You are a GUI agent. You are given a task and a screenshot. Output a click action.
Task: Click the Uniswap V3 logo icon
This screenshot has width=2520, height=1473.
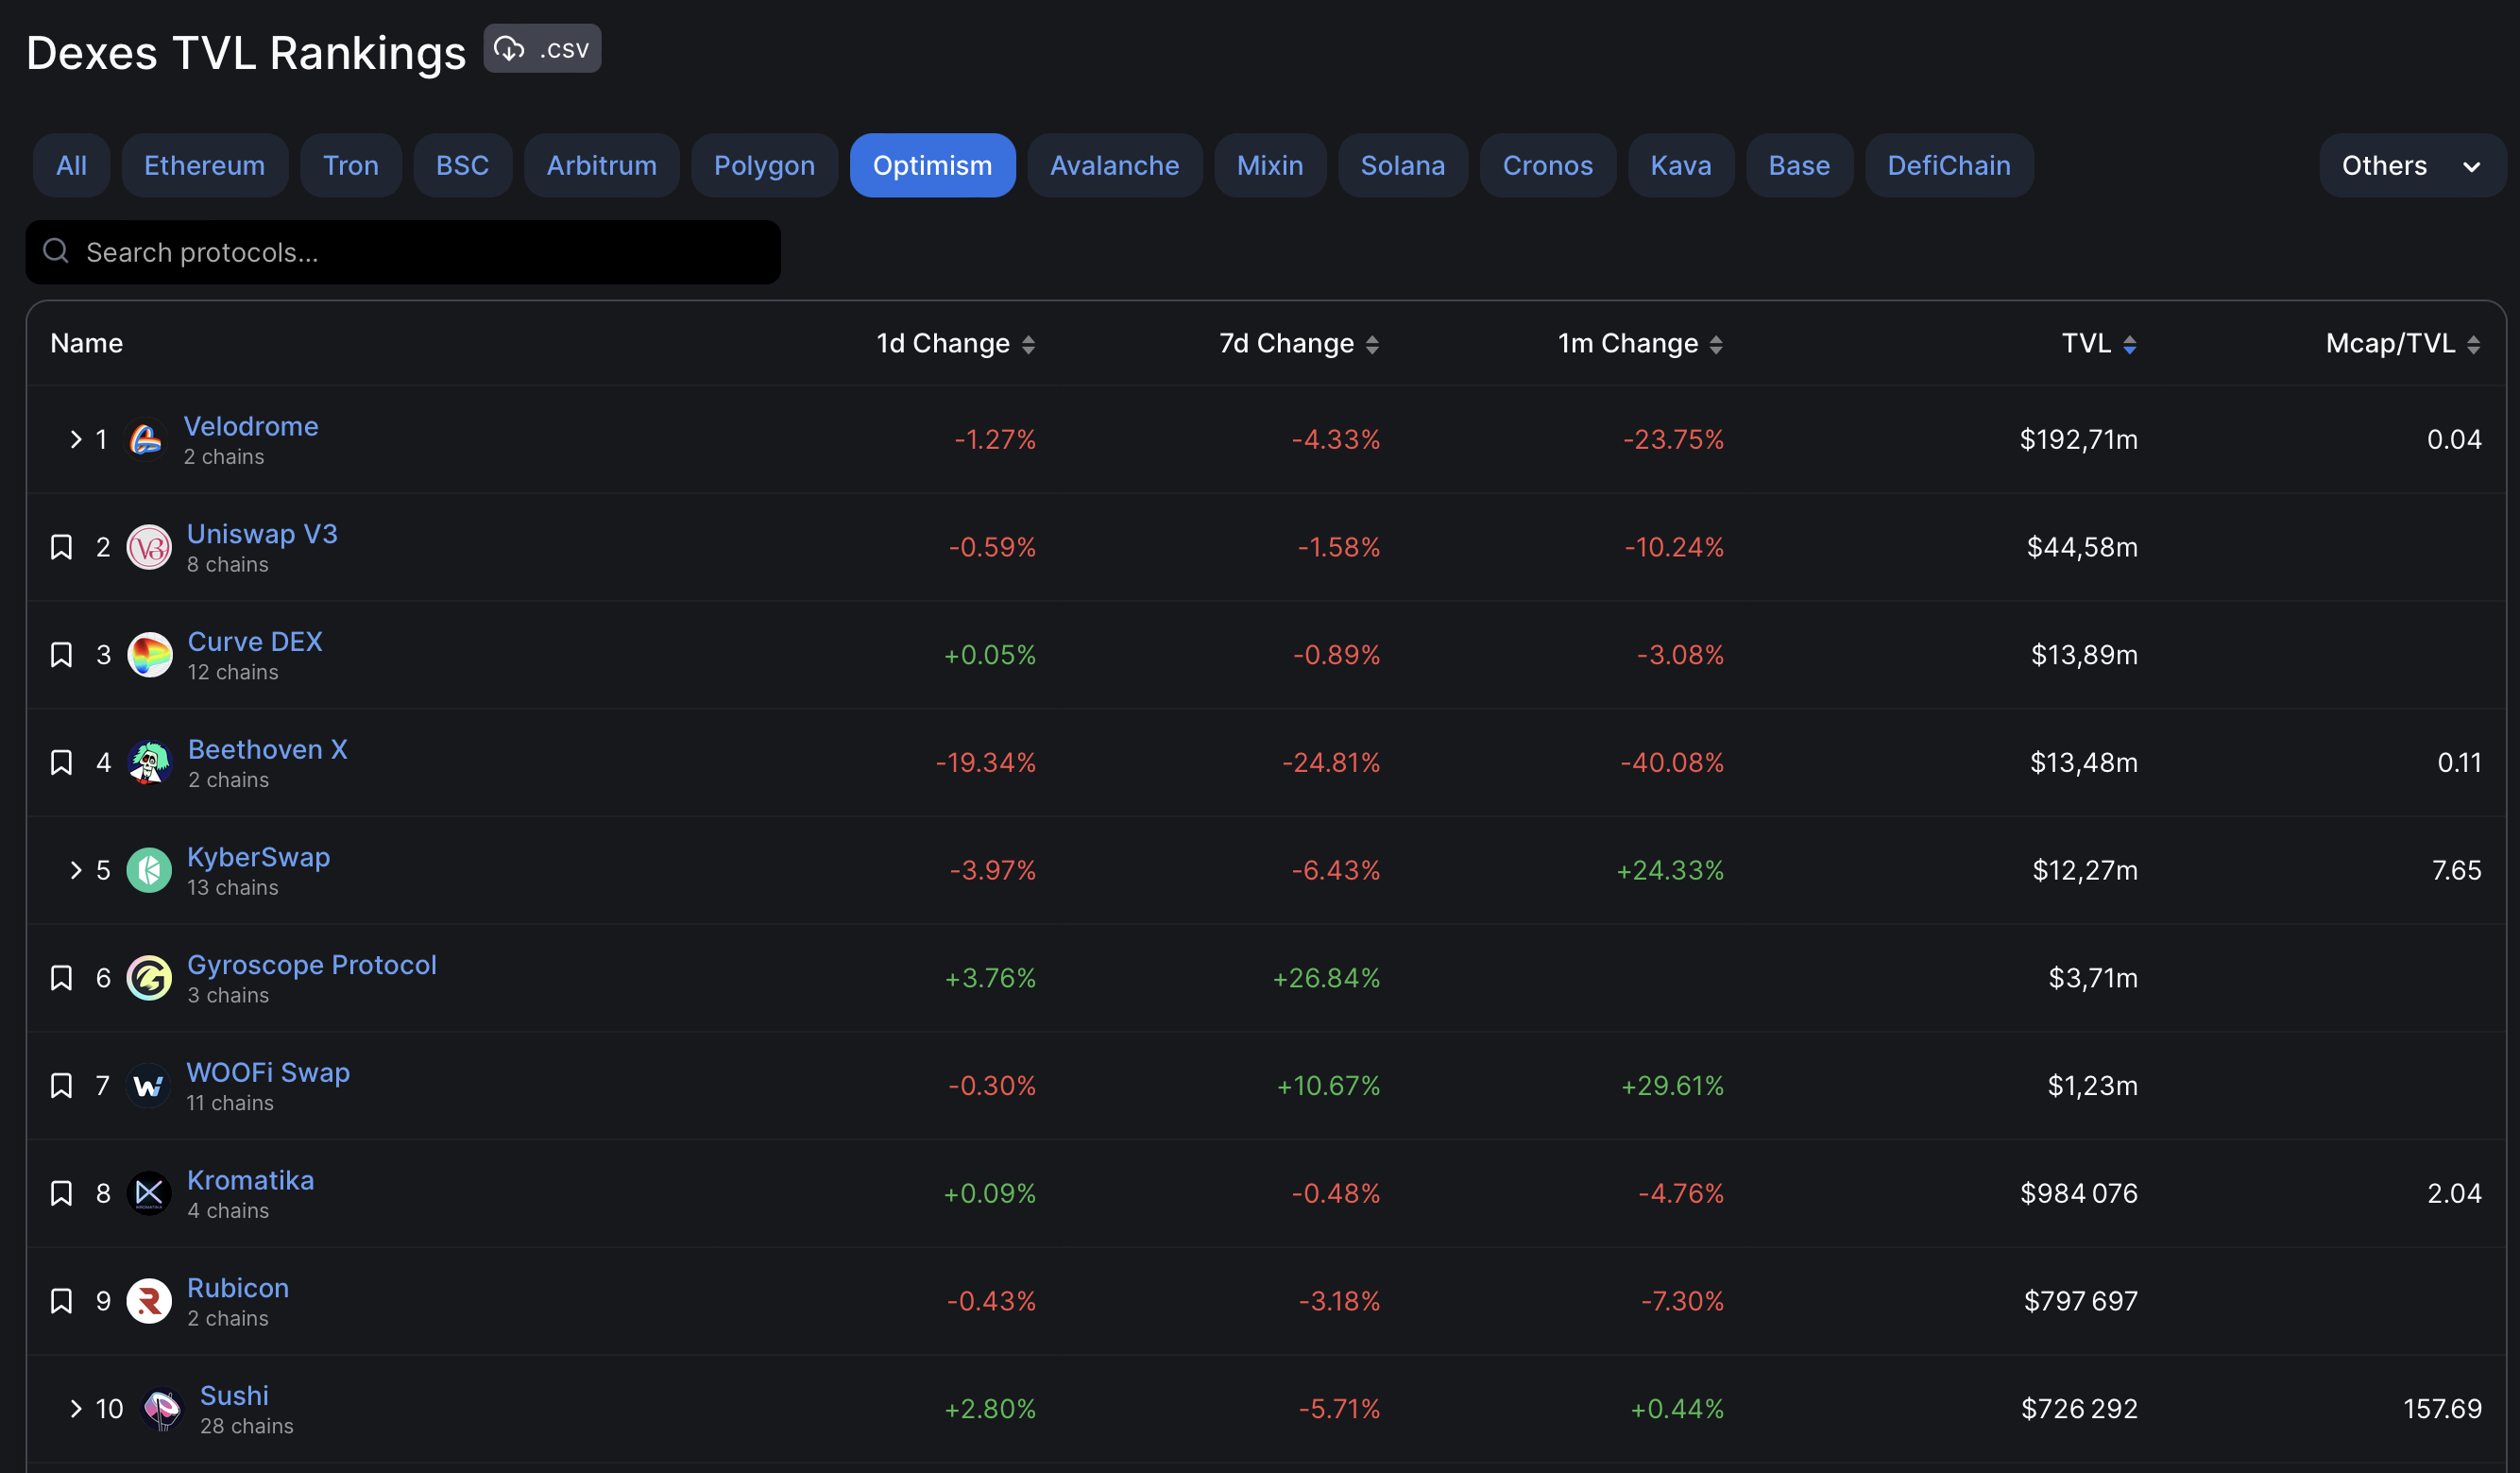tap(149, 547)
